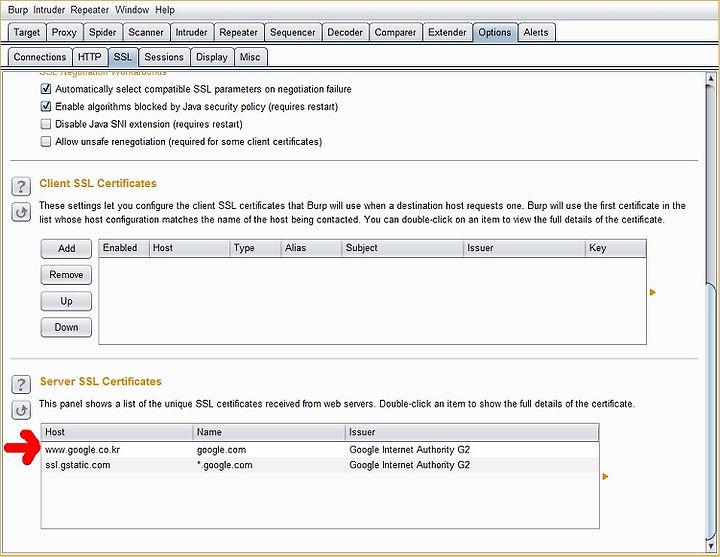Open the Connections sub-tab
The height and width of the screenshot is (557, 720).
click(x=39, y=57)
